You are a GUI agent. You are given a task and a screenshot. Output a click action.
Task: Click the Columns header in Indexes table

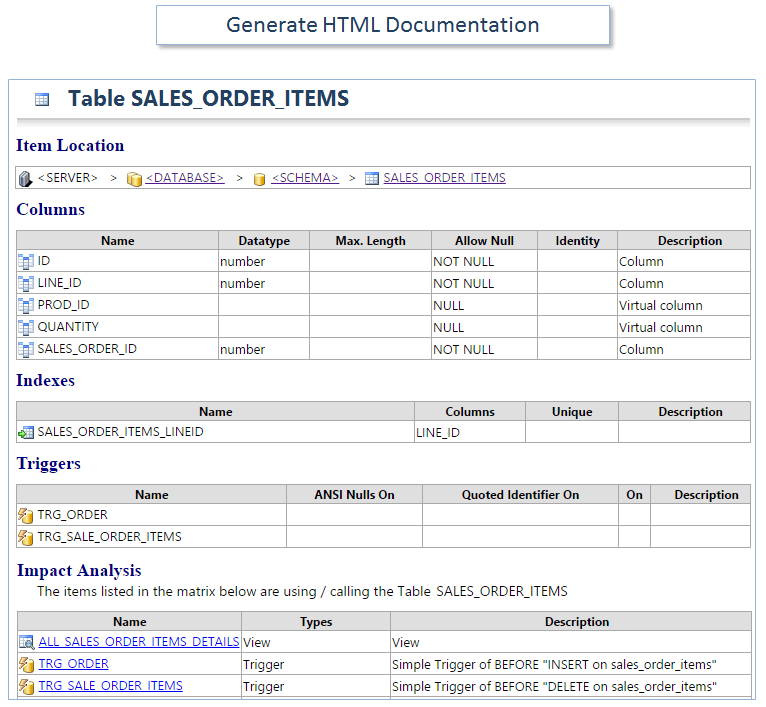click(470, 411)
